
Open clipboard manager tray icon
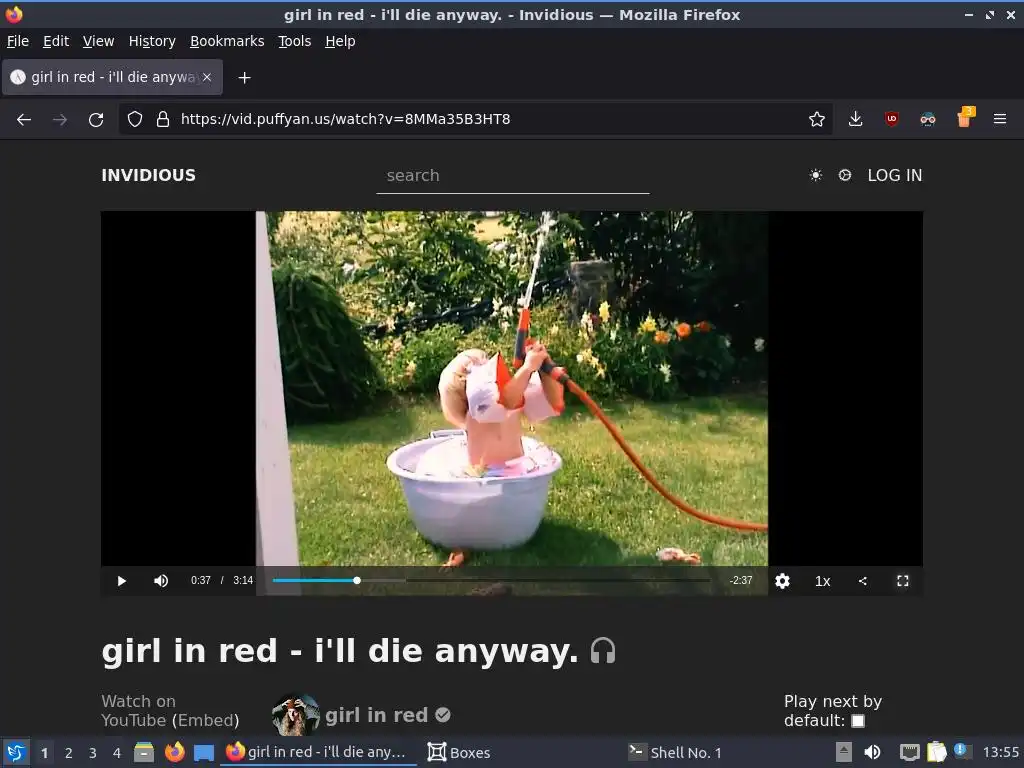point(936,752)
